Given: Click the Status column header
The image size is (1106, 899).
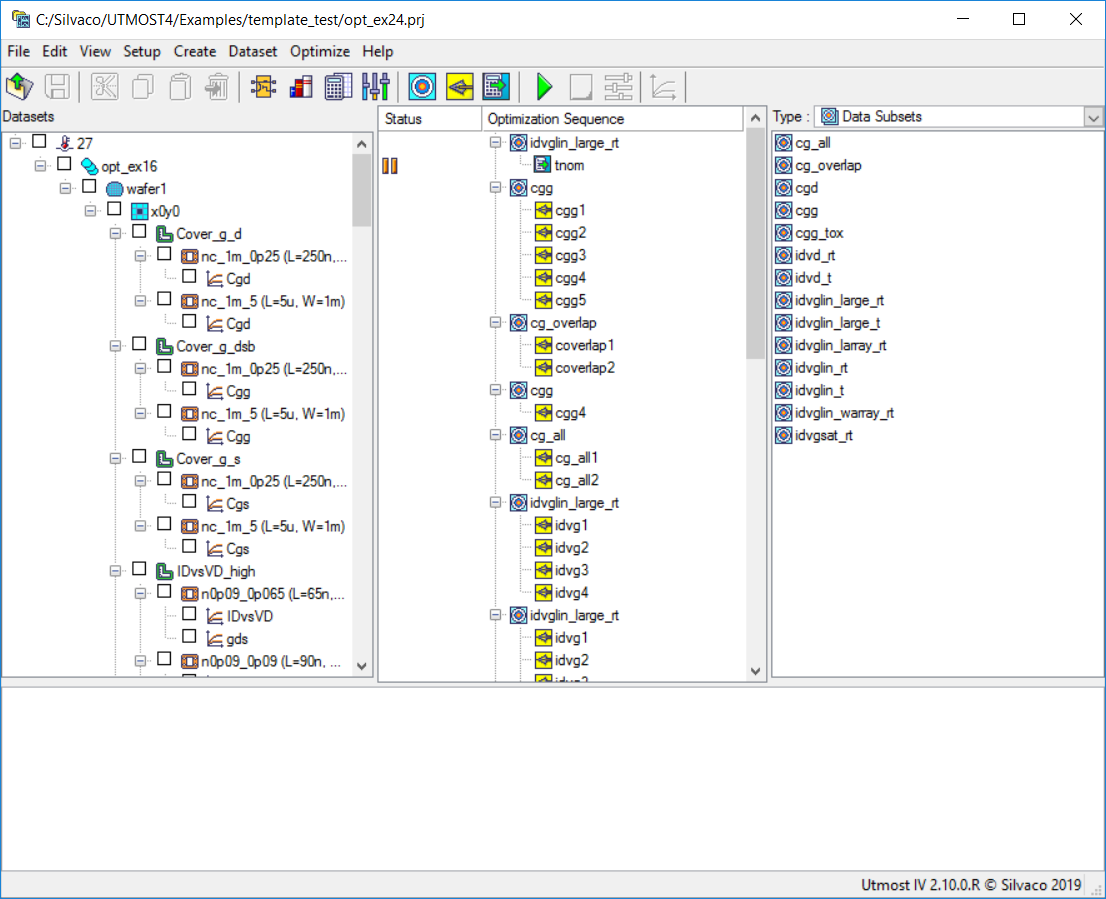Looking at the screenshot, I should point(430,118).
